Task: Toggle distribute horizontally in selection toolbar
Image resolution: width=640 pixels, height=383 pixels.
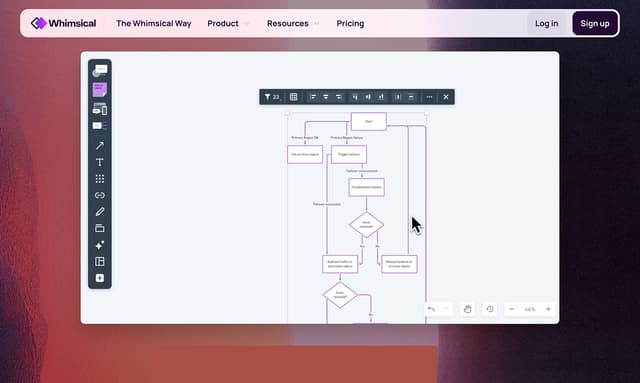Action: 398,97
